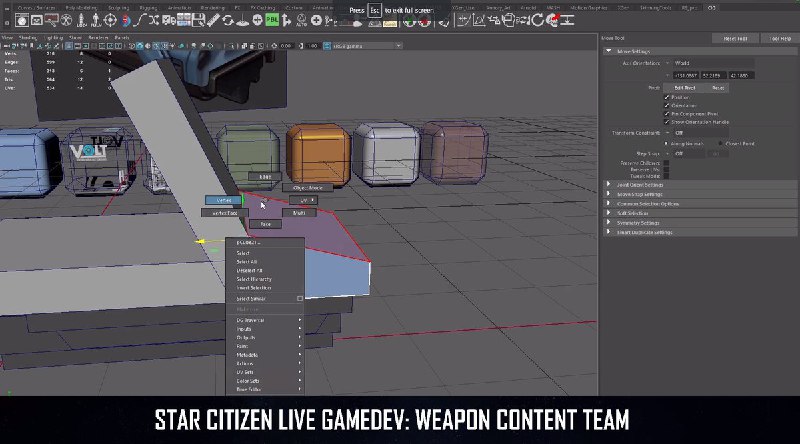Click the I-beam shaped shelf icon
Screen dimensions: 800x444
click(567, 20)
